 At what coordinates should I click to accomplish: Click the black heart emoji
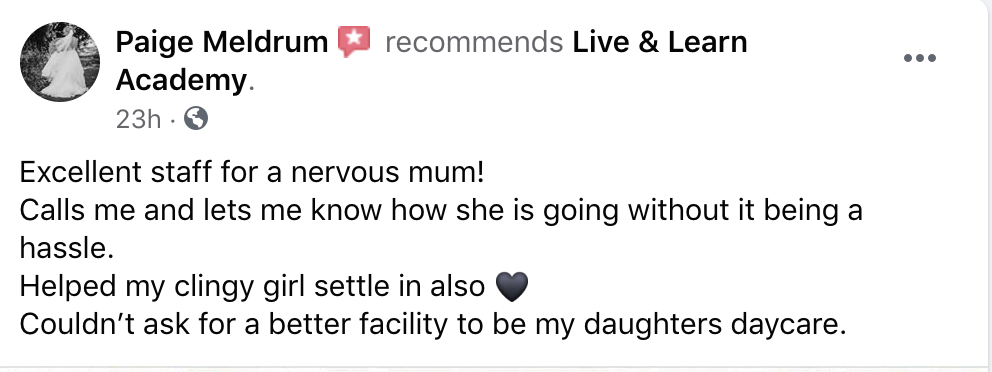pos(511,287)
